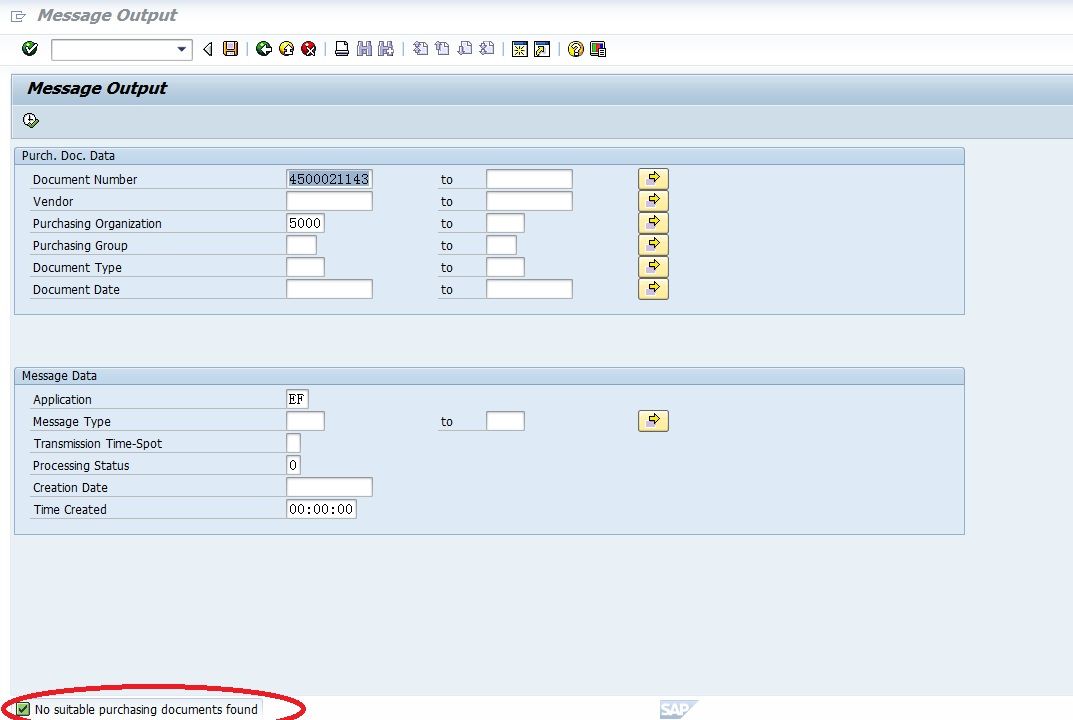Screen dimensions: 1073x720
Task: Open multiple selection for Document Number
Action: (x=653, y=179)
